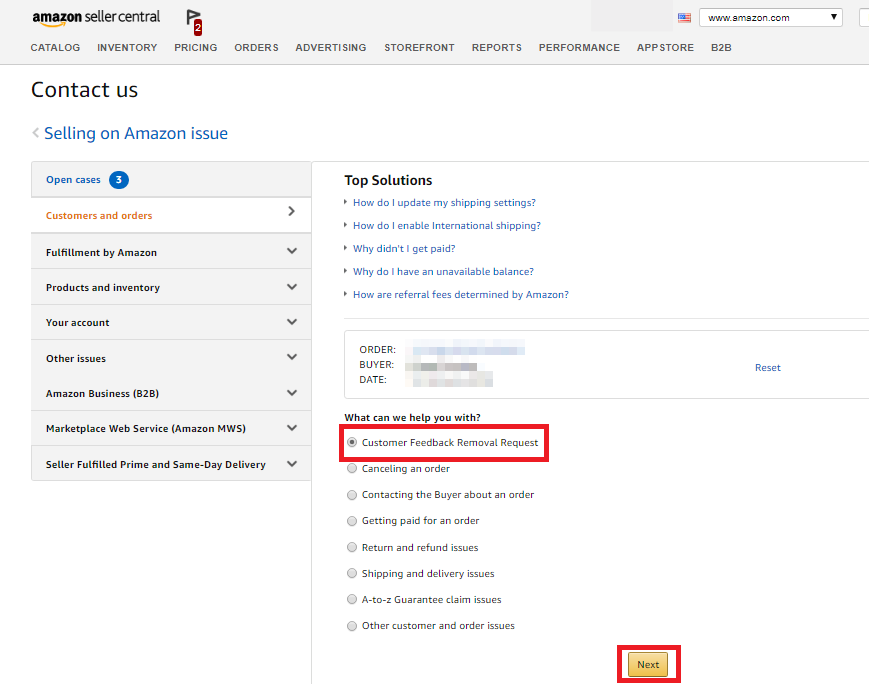Expand the Other issues section
869x684 pixels.
[x=171, y=358]
